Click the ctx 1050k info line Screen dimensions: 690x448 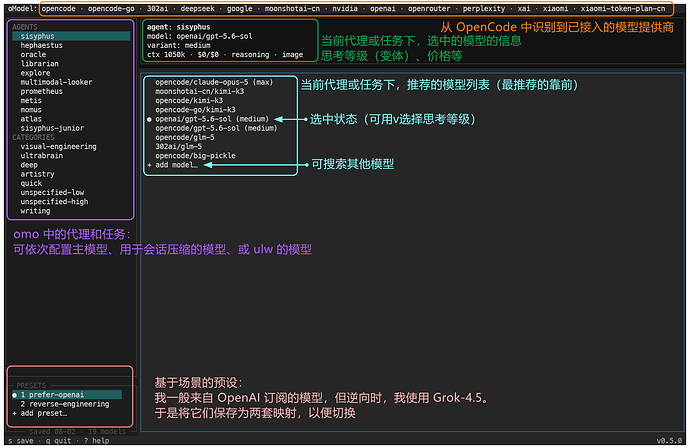[x=225, y=55]
